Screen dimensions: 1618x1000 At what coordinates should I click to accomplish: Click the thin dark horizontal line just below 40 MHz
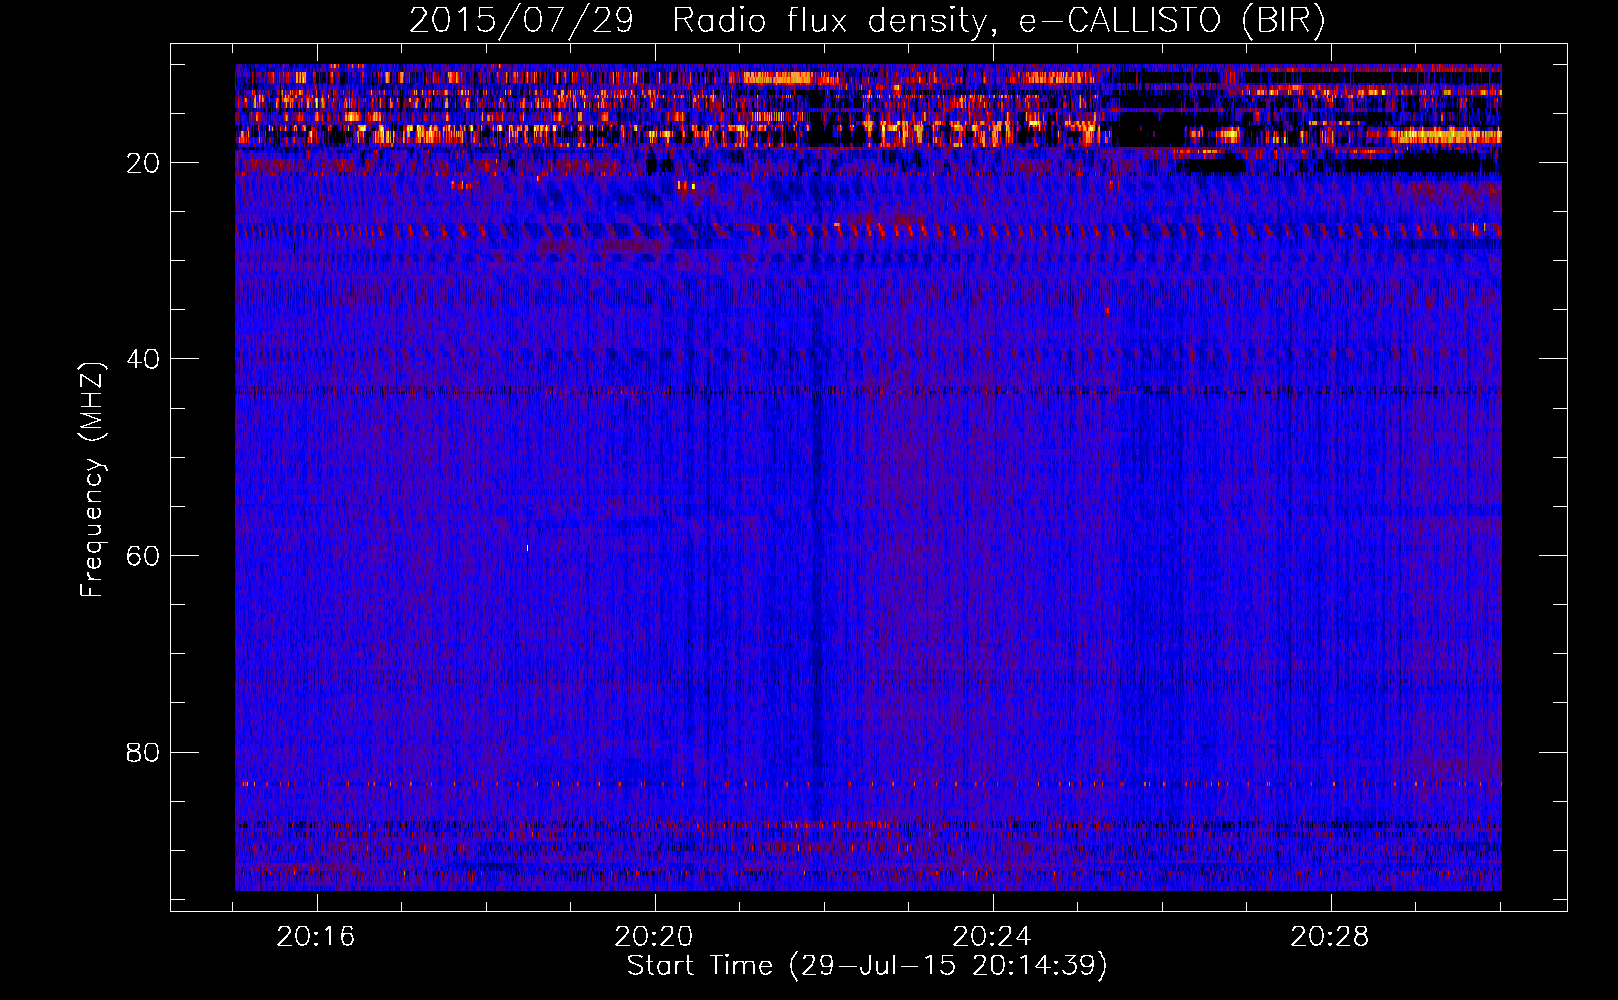pos(860,392)
